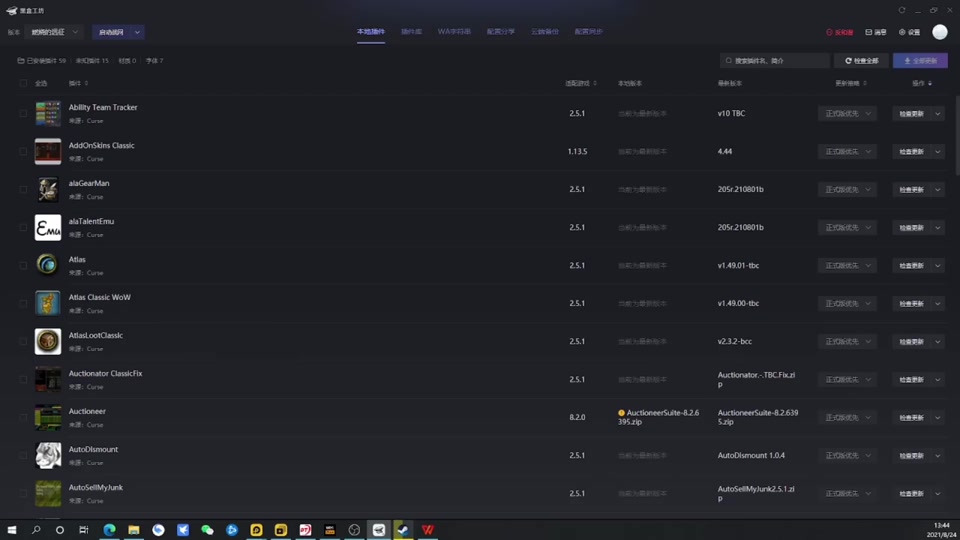This screenshot has height=540, width=960.
Task: Switch to the 配置分享 tab
Action: pos(501,32)
